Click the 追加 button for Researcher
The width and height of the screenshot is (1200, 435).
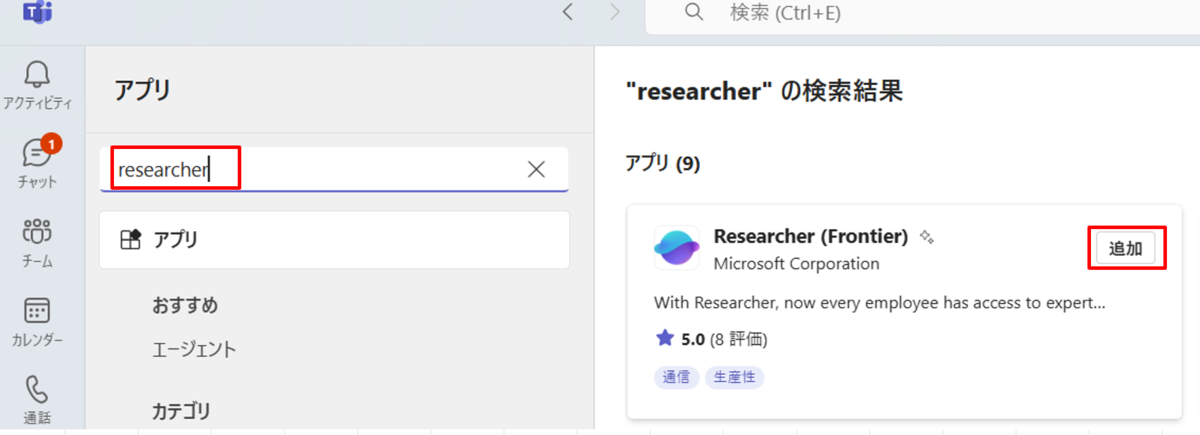pyautogui.click(x=1126, y=249)
